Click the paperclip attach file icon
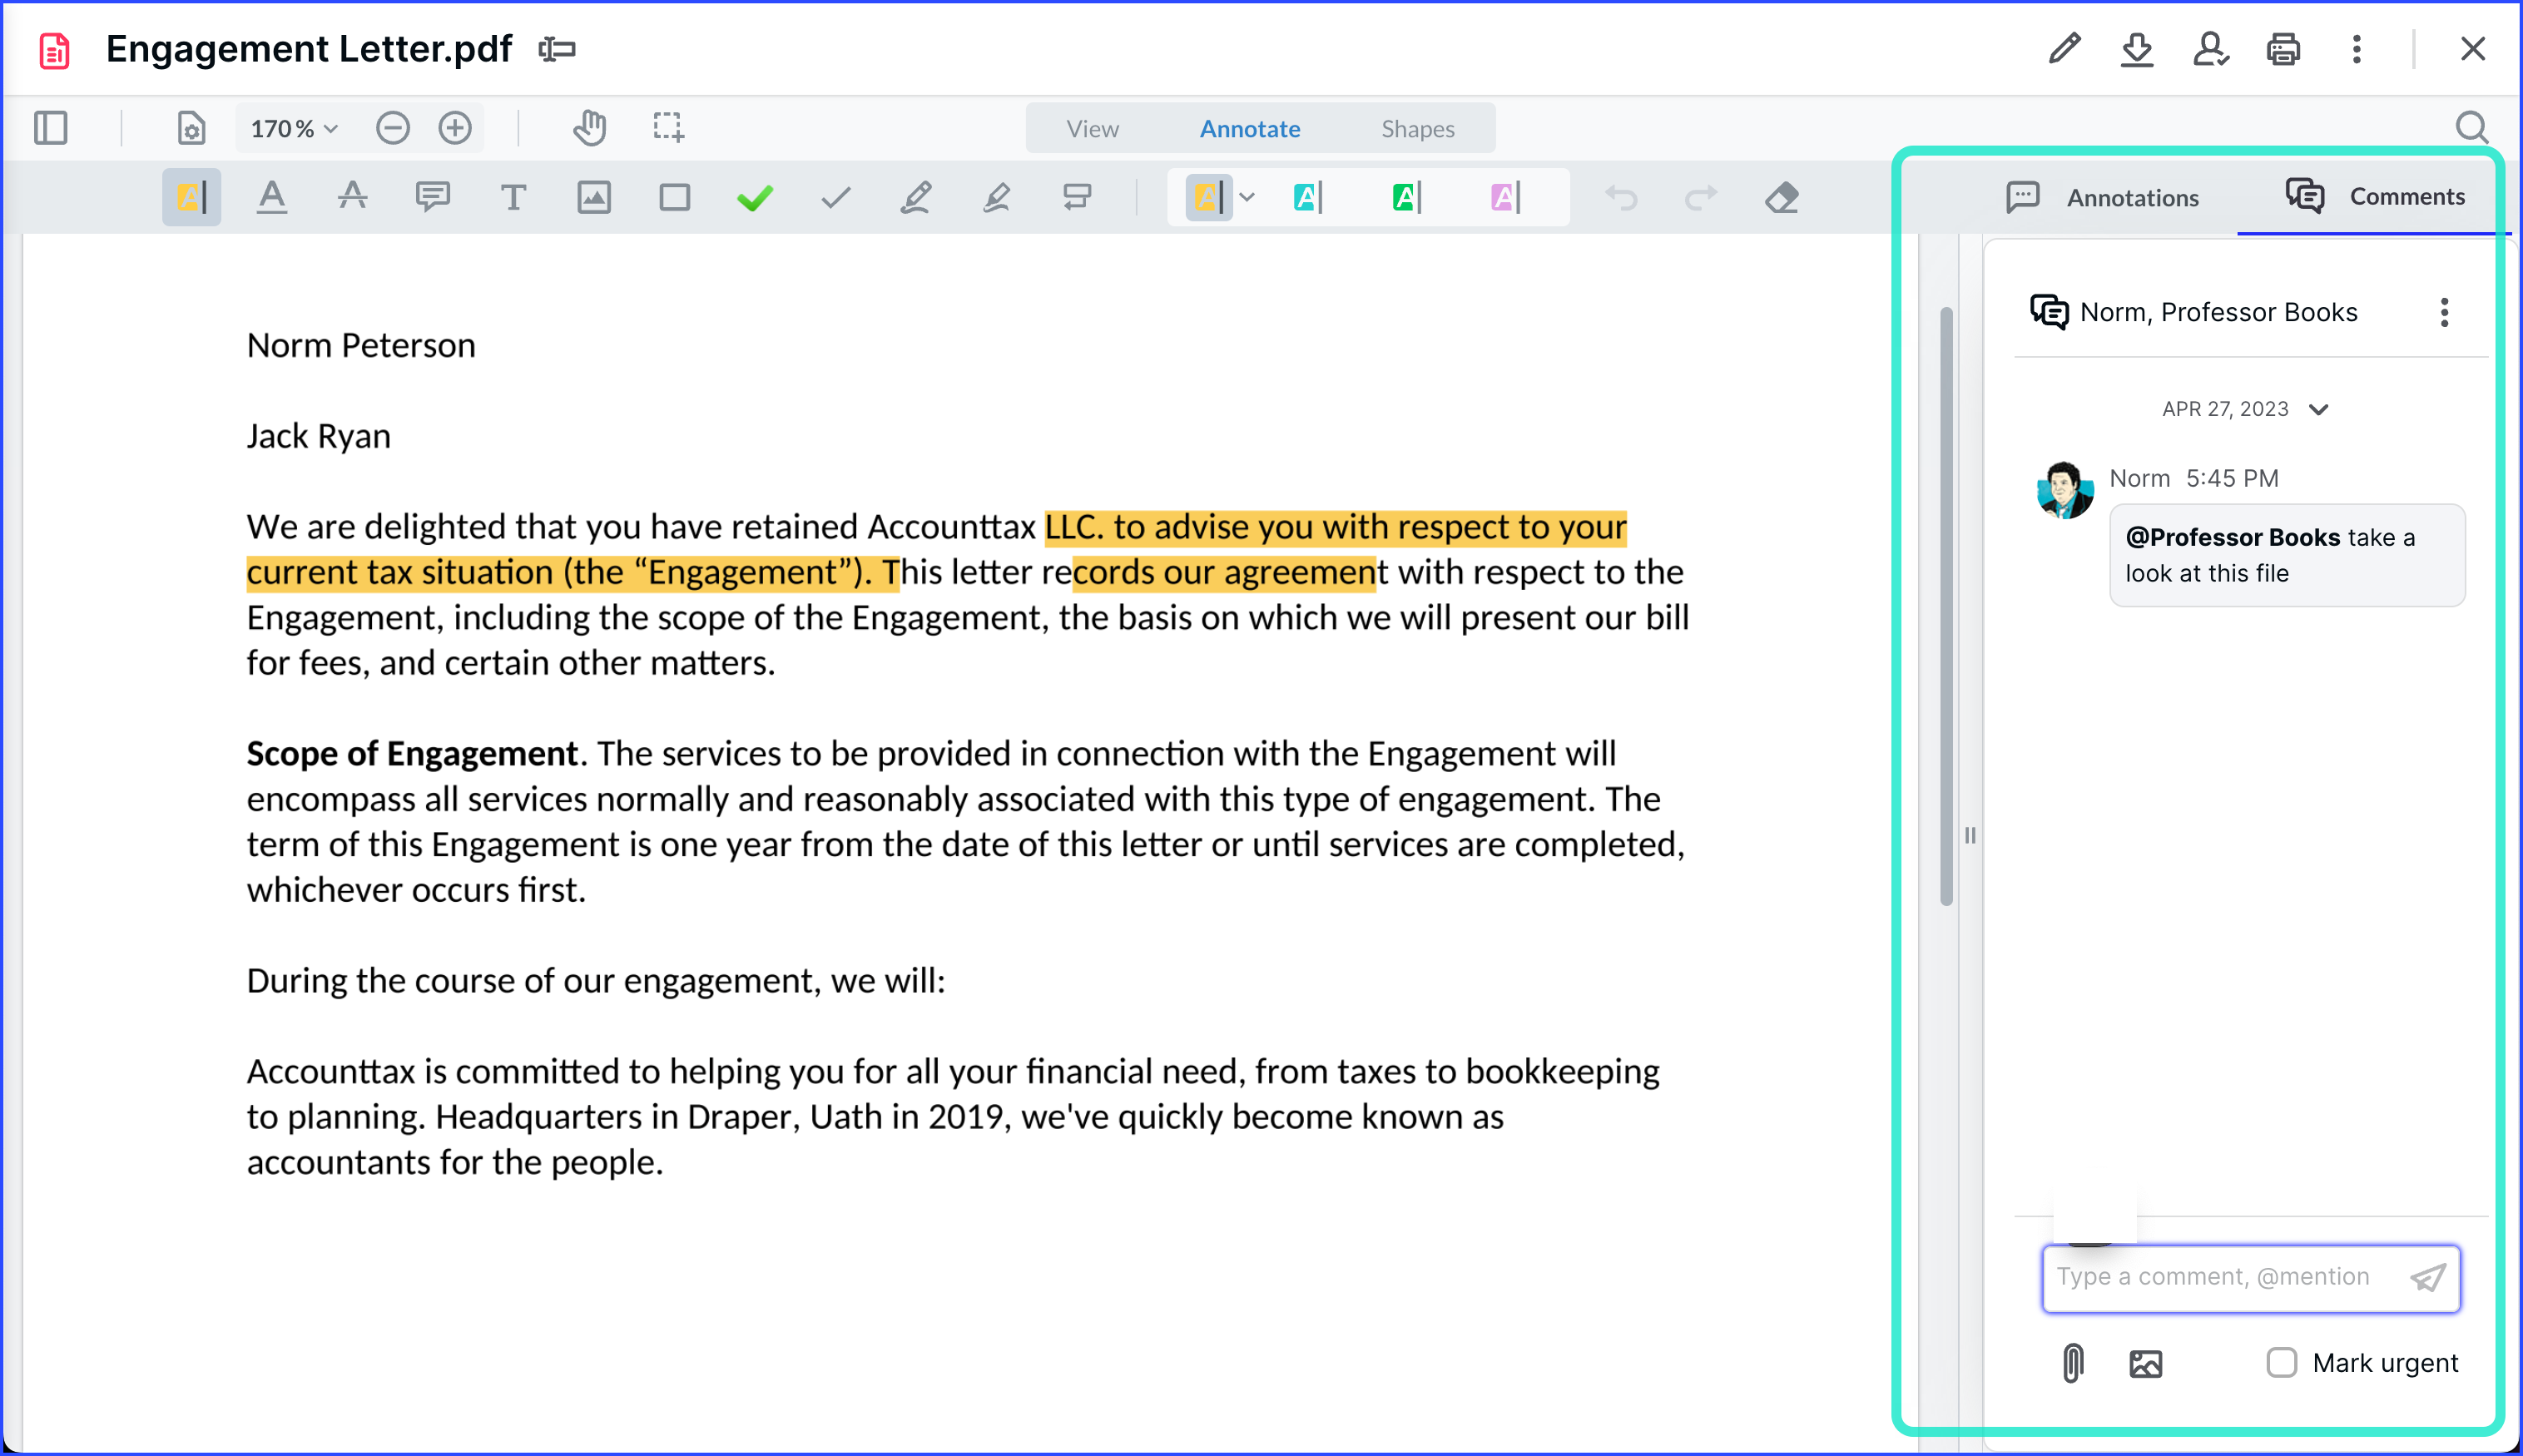This screenshot has height=1456, width=2523. tap(2073, 1362)
